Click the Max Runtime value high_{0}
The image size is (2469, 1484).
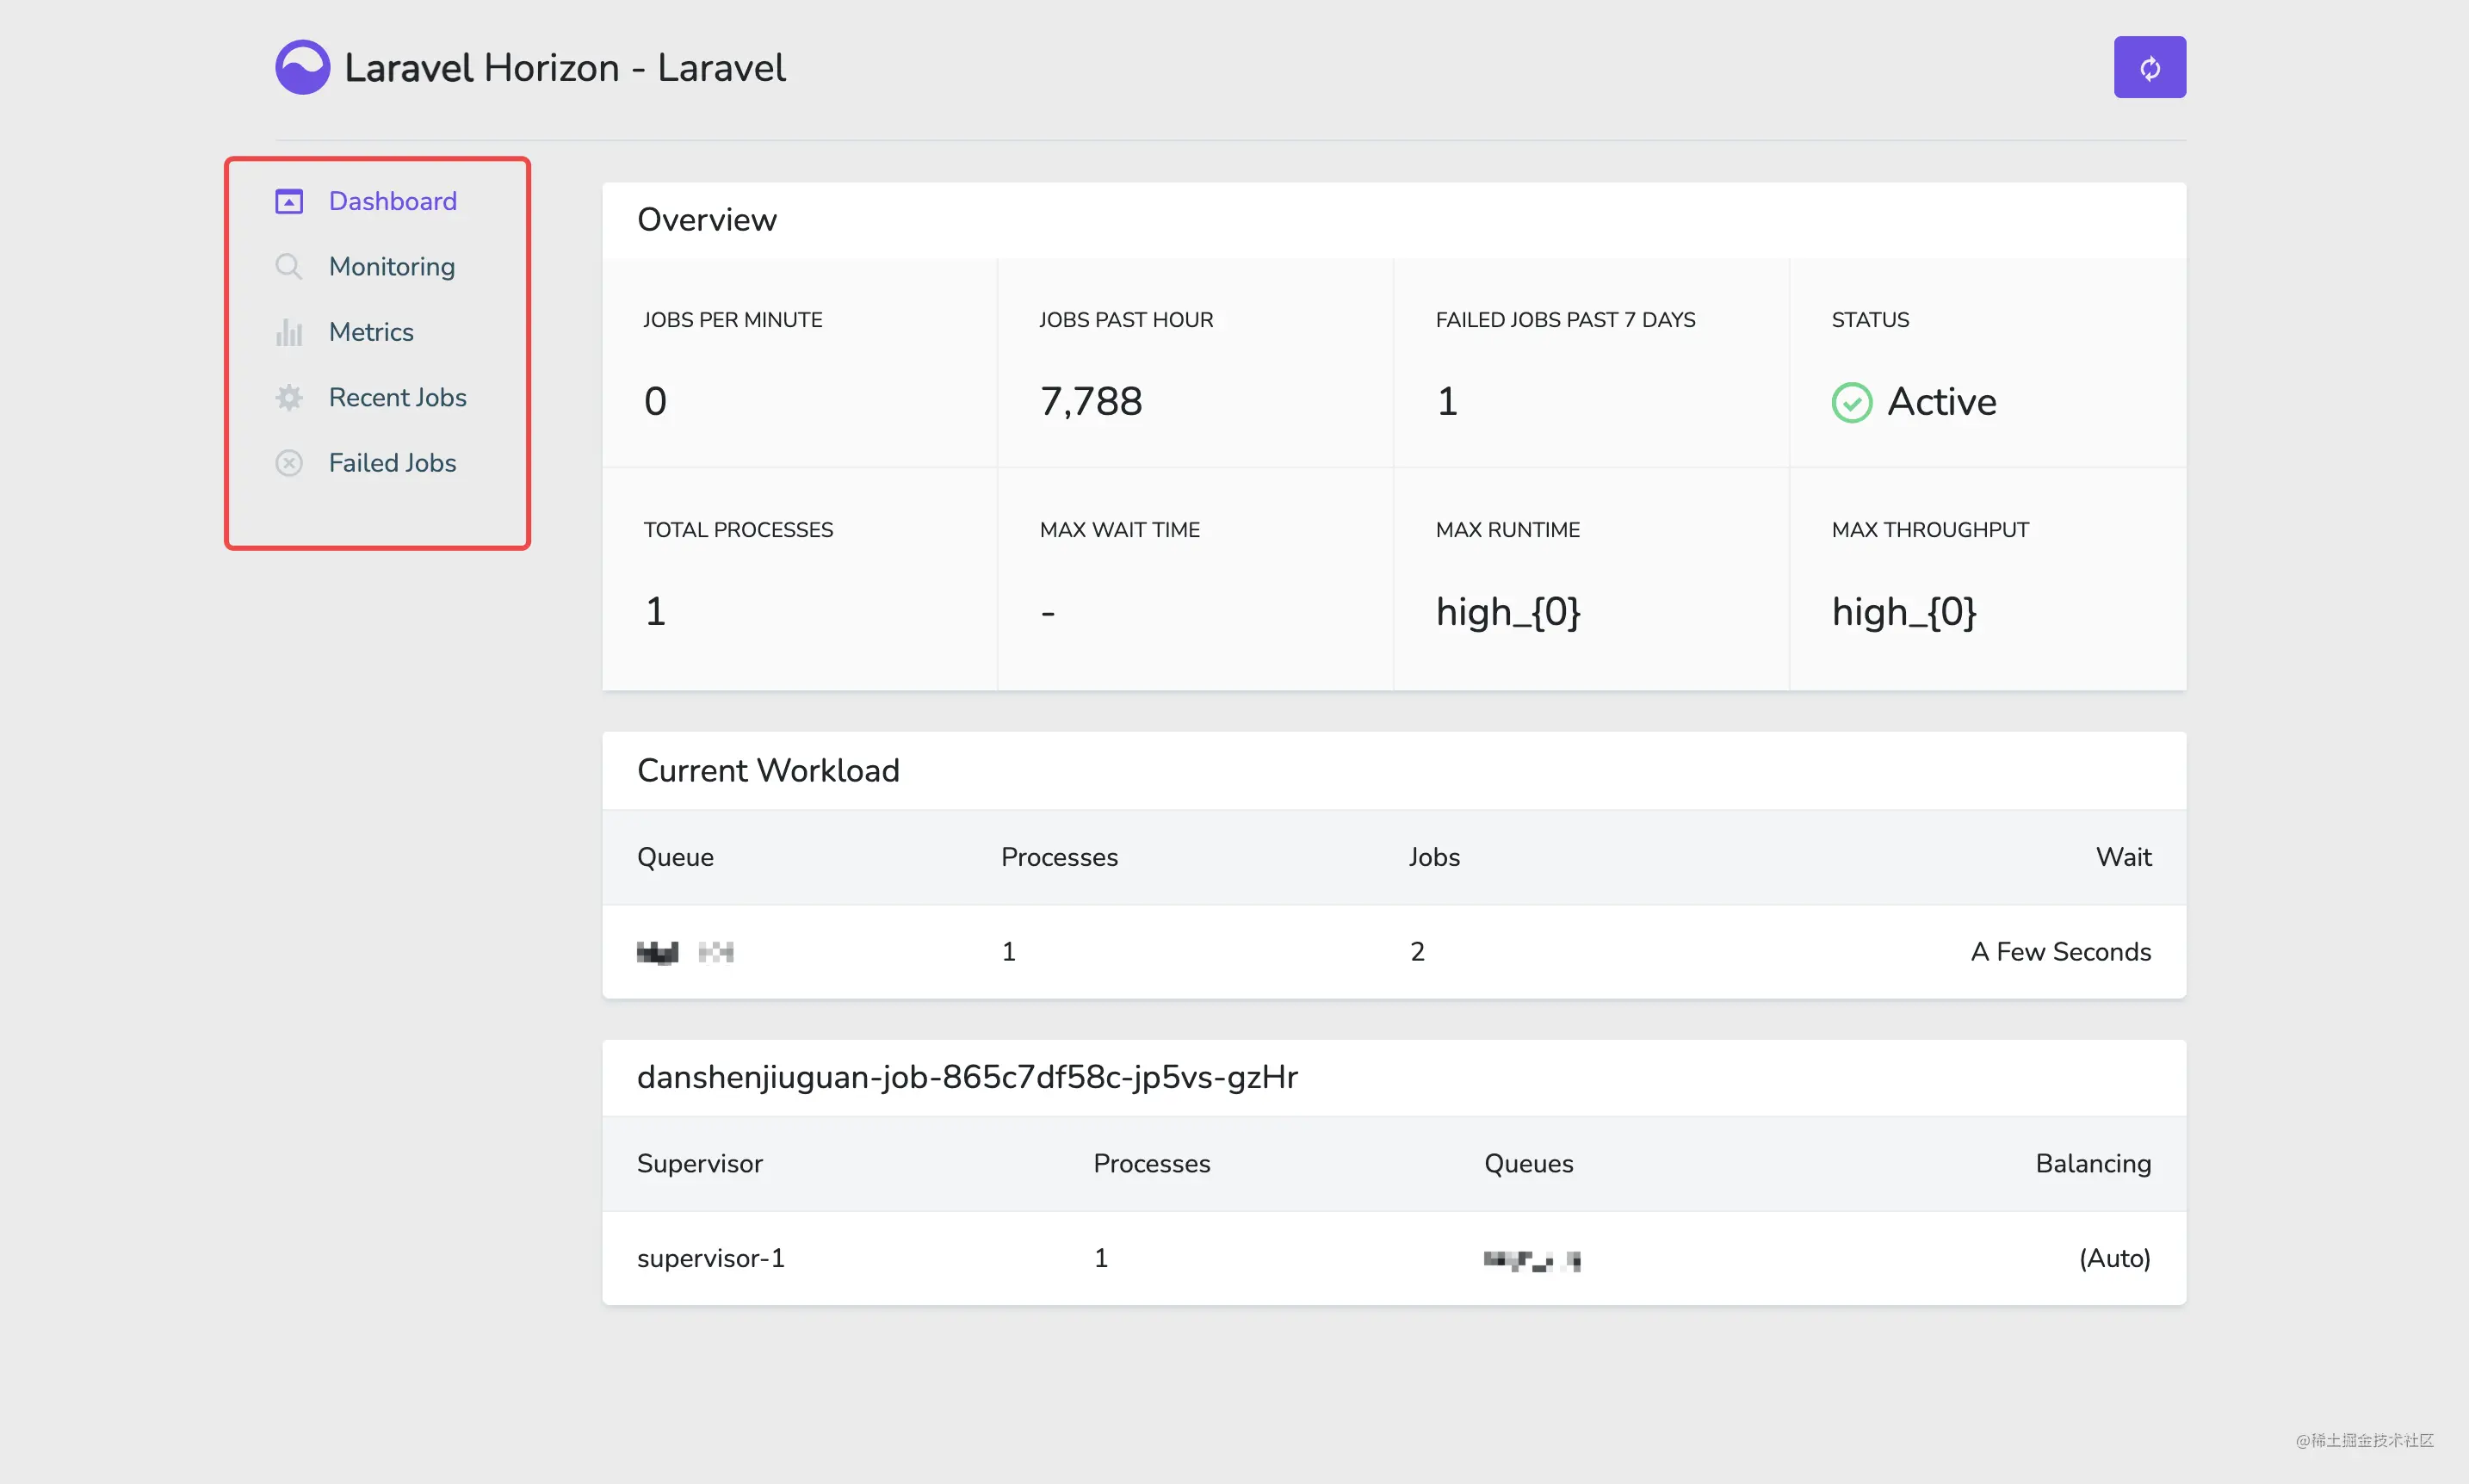click(x=1508, y=612)
